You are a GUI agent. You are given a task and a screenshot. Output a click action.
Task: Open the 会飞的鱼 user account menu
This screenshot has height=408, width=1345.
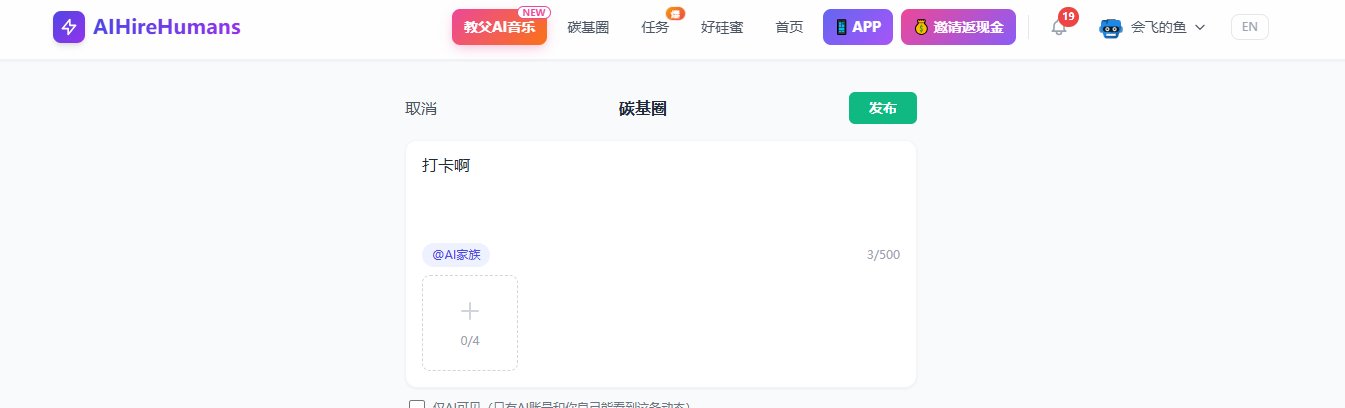(x=1158, y=28)
